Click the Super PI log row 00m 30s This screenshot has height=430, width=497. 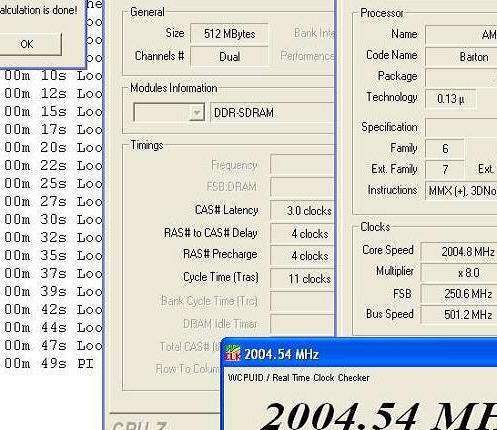(x=53, y=220)
